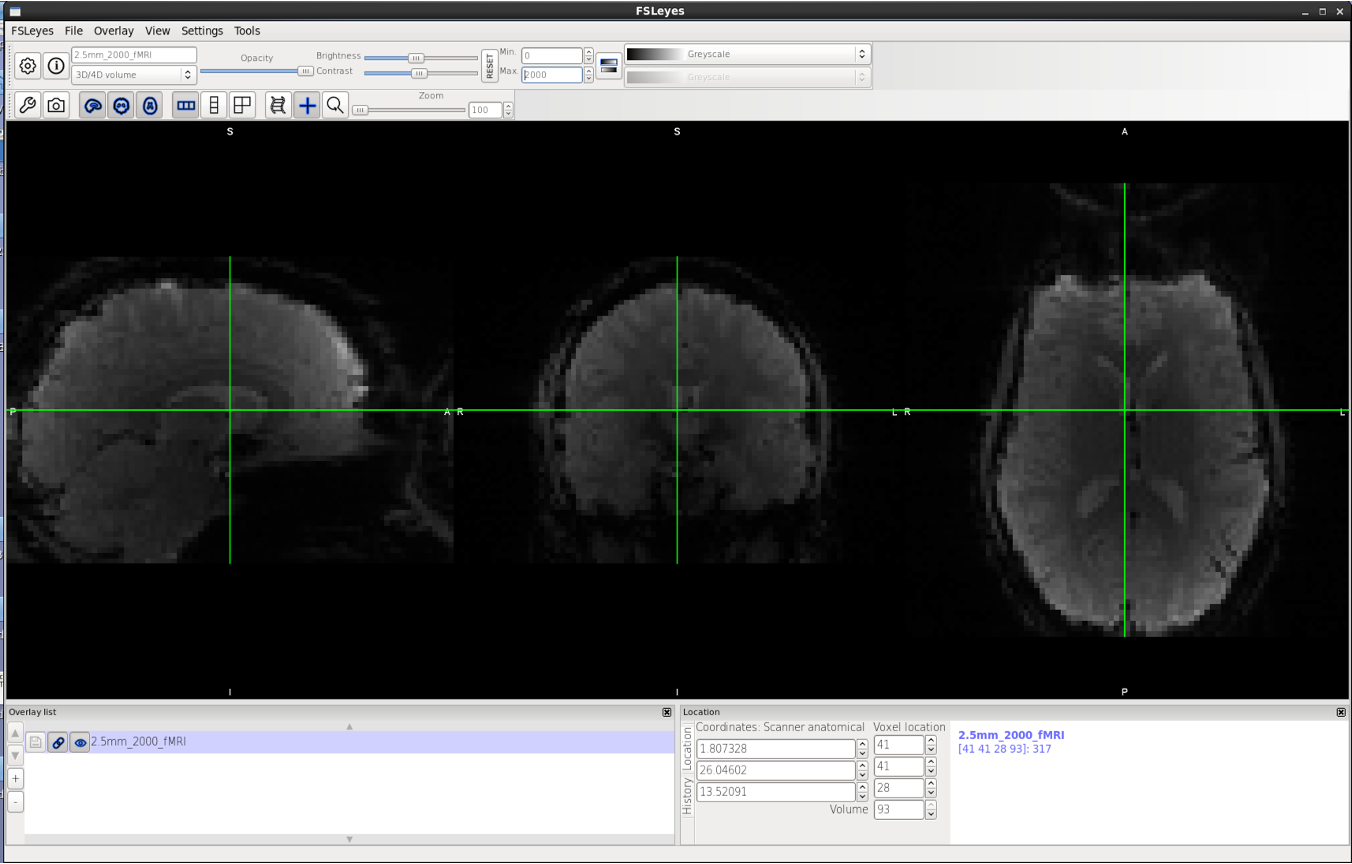Click the Max display range field

pyautogui.click(x=552, y=74)
